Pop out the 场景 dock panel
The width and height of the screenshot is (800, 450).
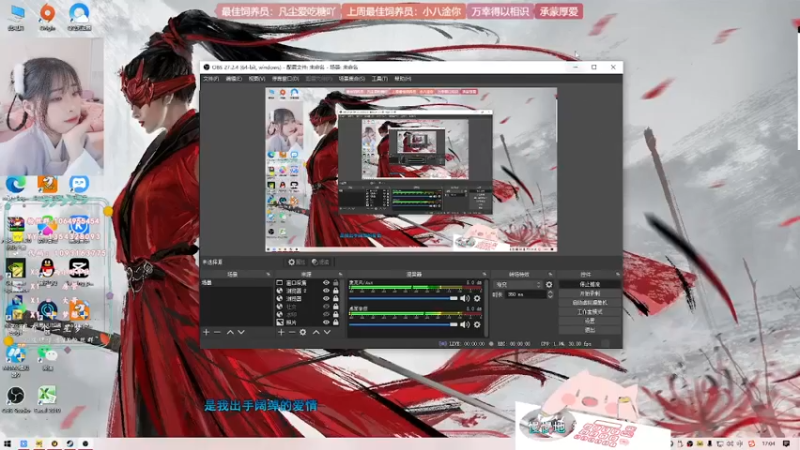(268, 274)
